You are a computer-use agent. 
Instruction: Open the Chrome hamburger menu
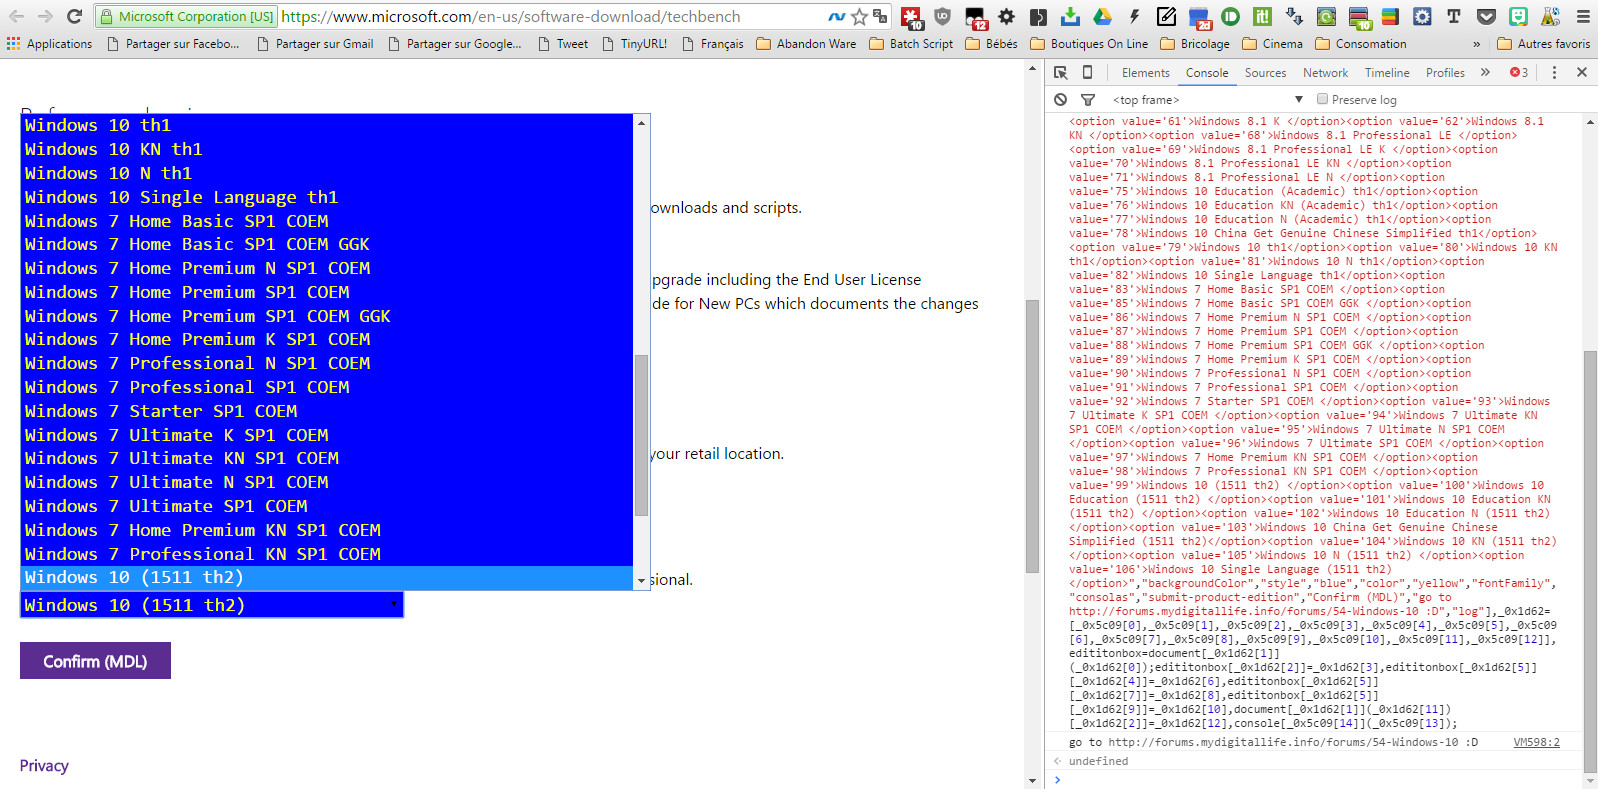click(x=1583, y=16)
